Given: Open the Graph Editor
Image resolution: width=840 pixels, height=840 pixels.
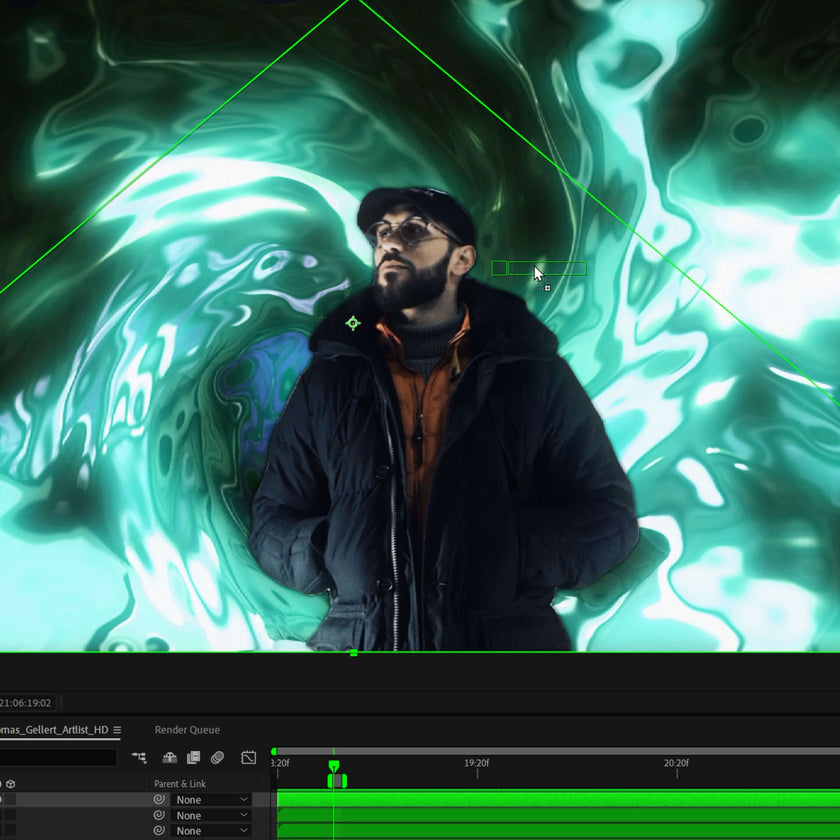Looking at the screenshot, I should pos(248,755).
